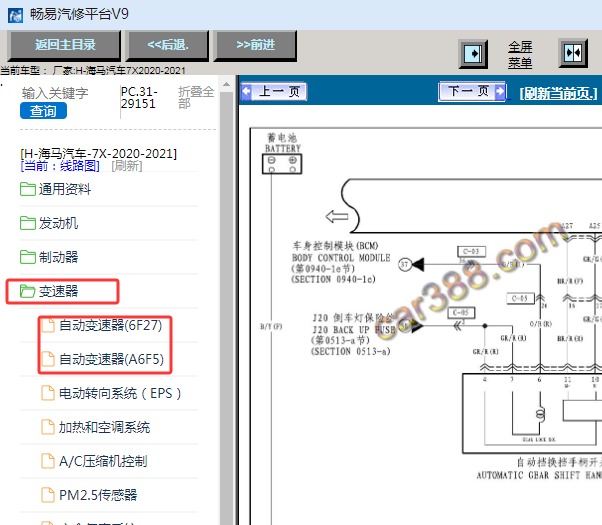Image resolution: width=602 pixels, height=525 pixels.
Task: Click the sidebar vertical scrollbar track
Action: pos(227,307)
